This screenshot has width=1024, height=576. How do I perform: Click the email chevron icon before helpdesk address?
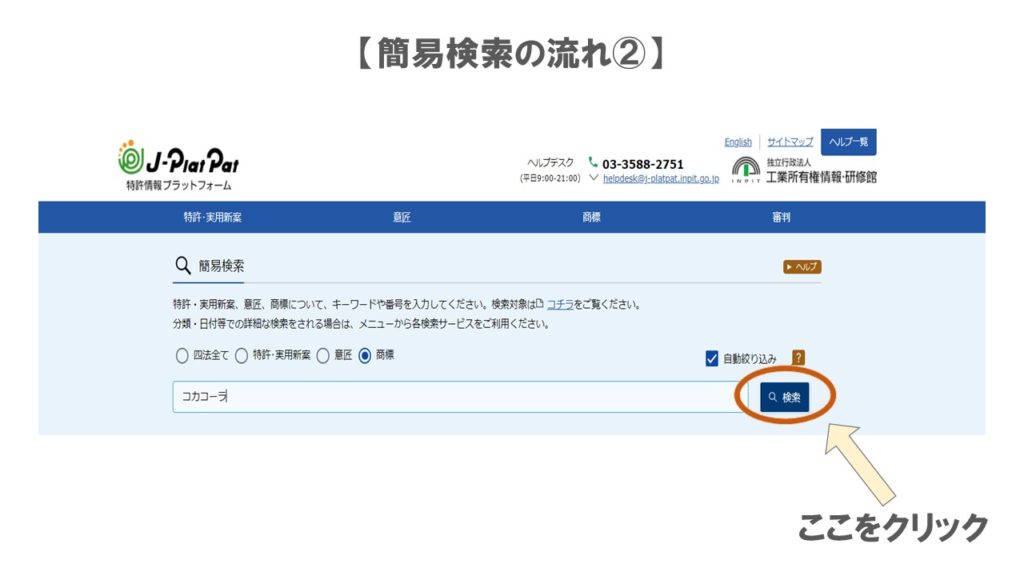594,178
